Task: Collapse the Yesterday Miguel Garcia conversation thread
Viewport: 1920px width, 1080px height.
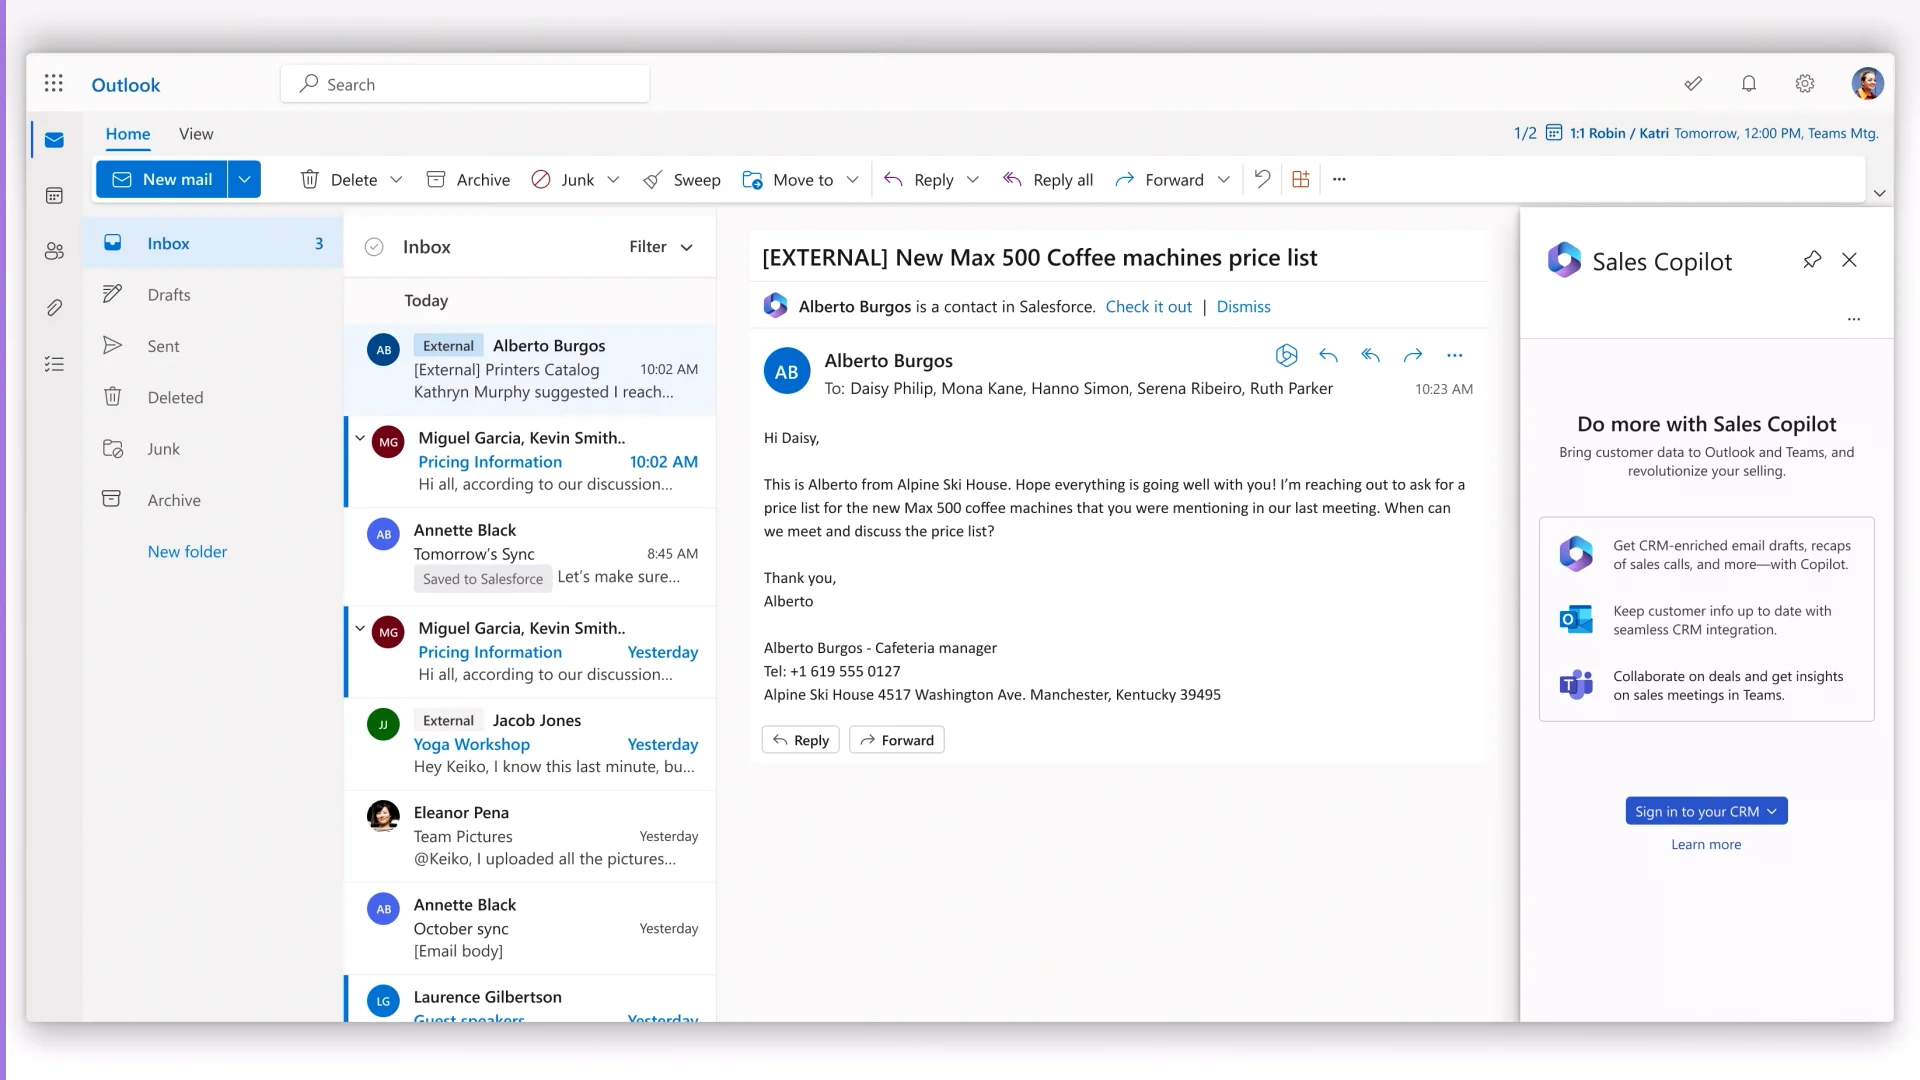Action: click(x=360, y=628)
